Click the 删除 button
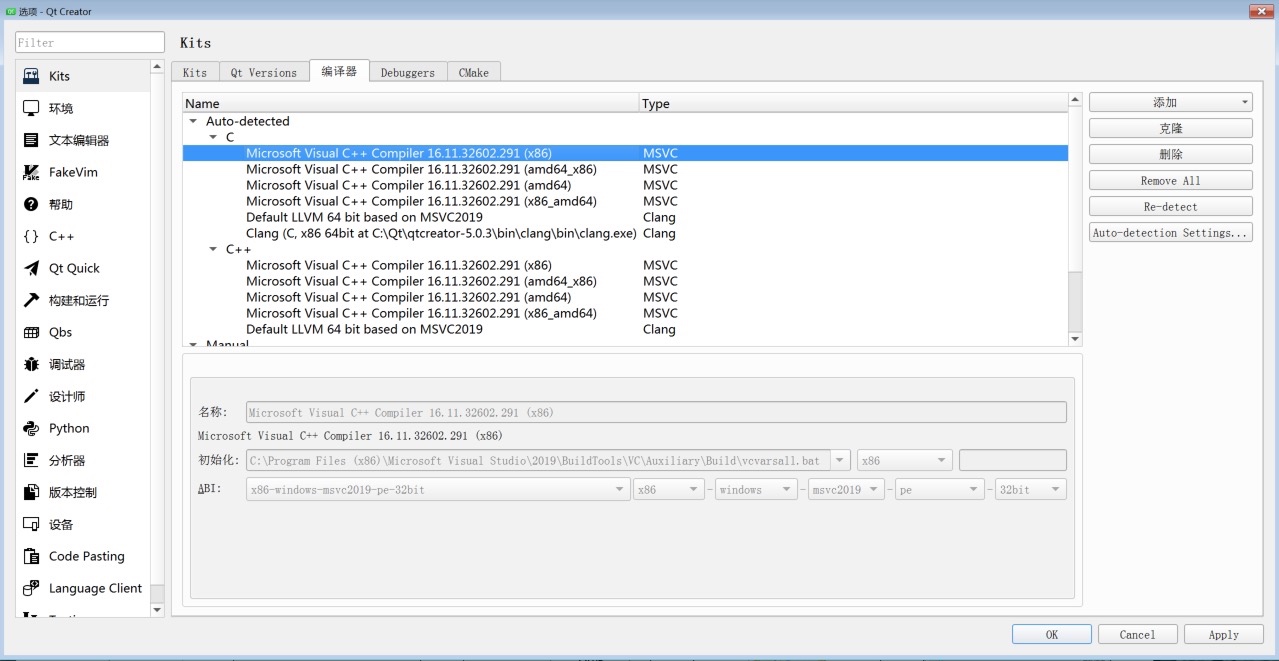Viewport: 1279px width, 661px height. [1171, 154]
